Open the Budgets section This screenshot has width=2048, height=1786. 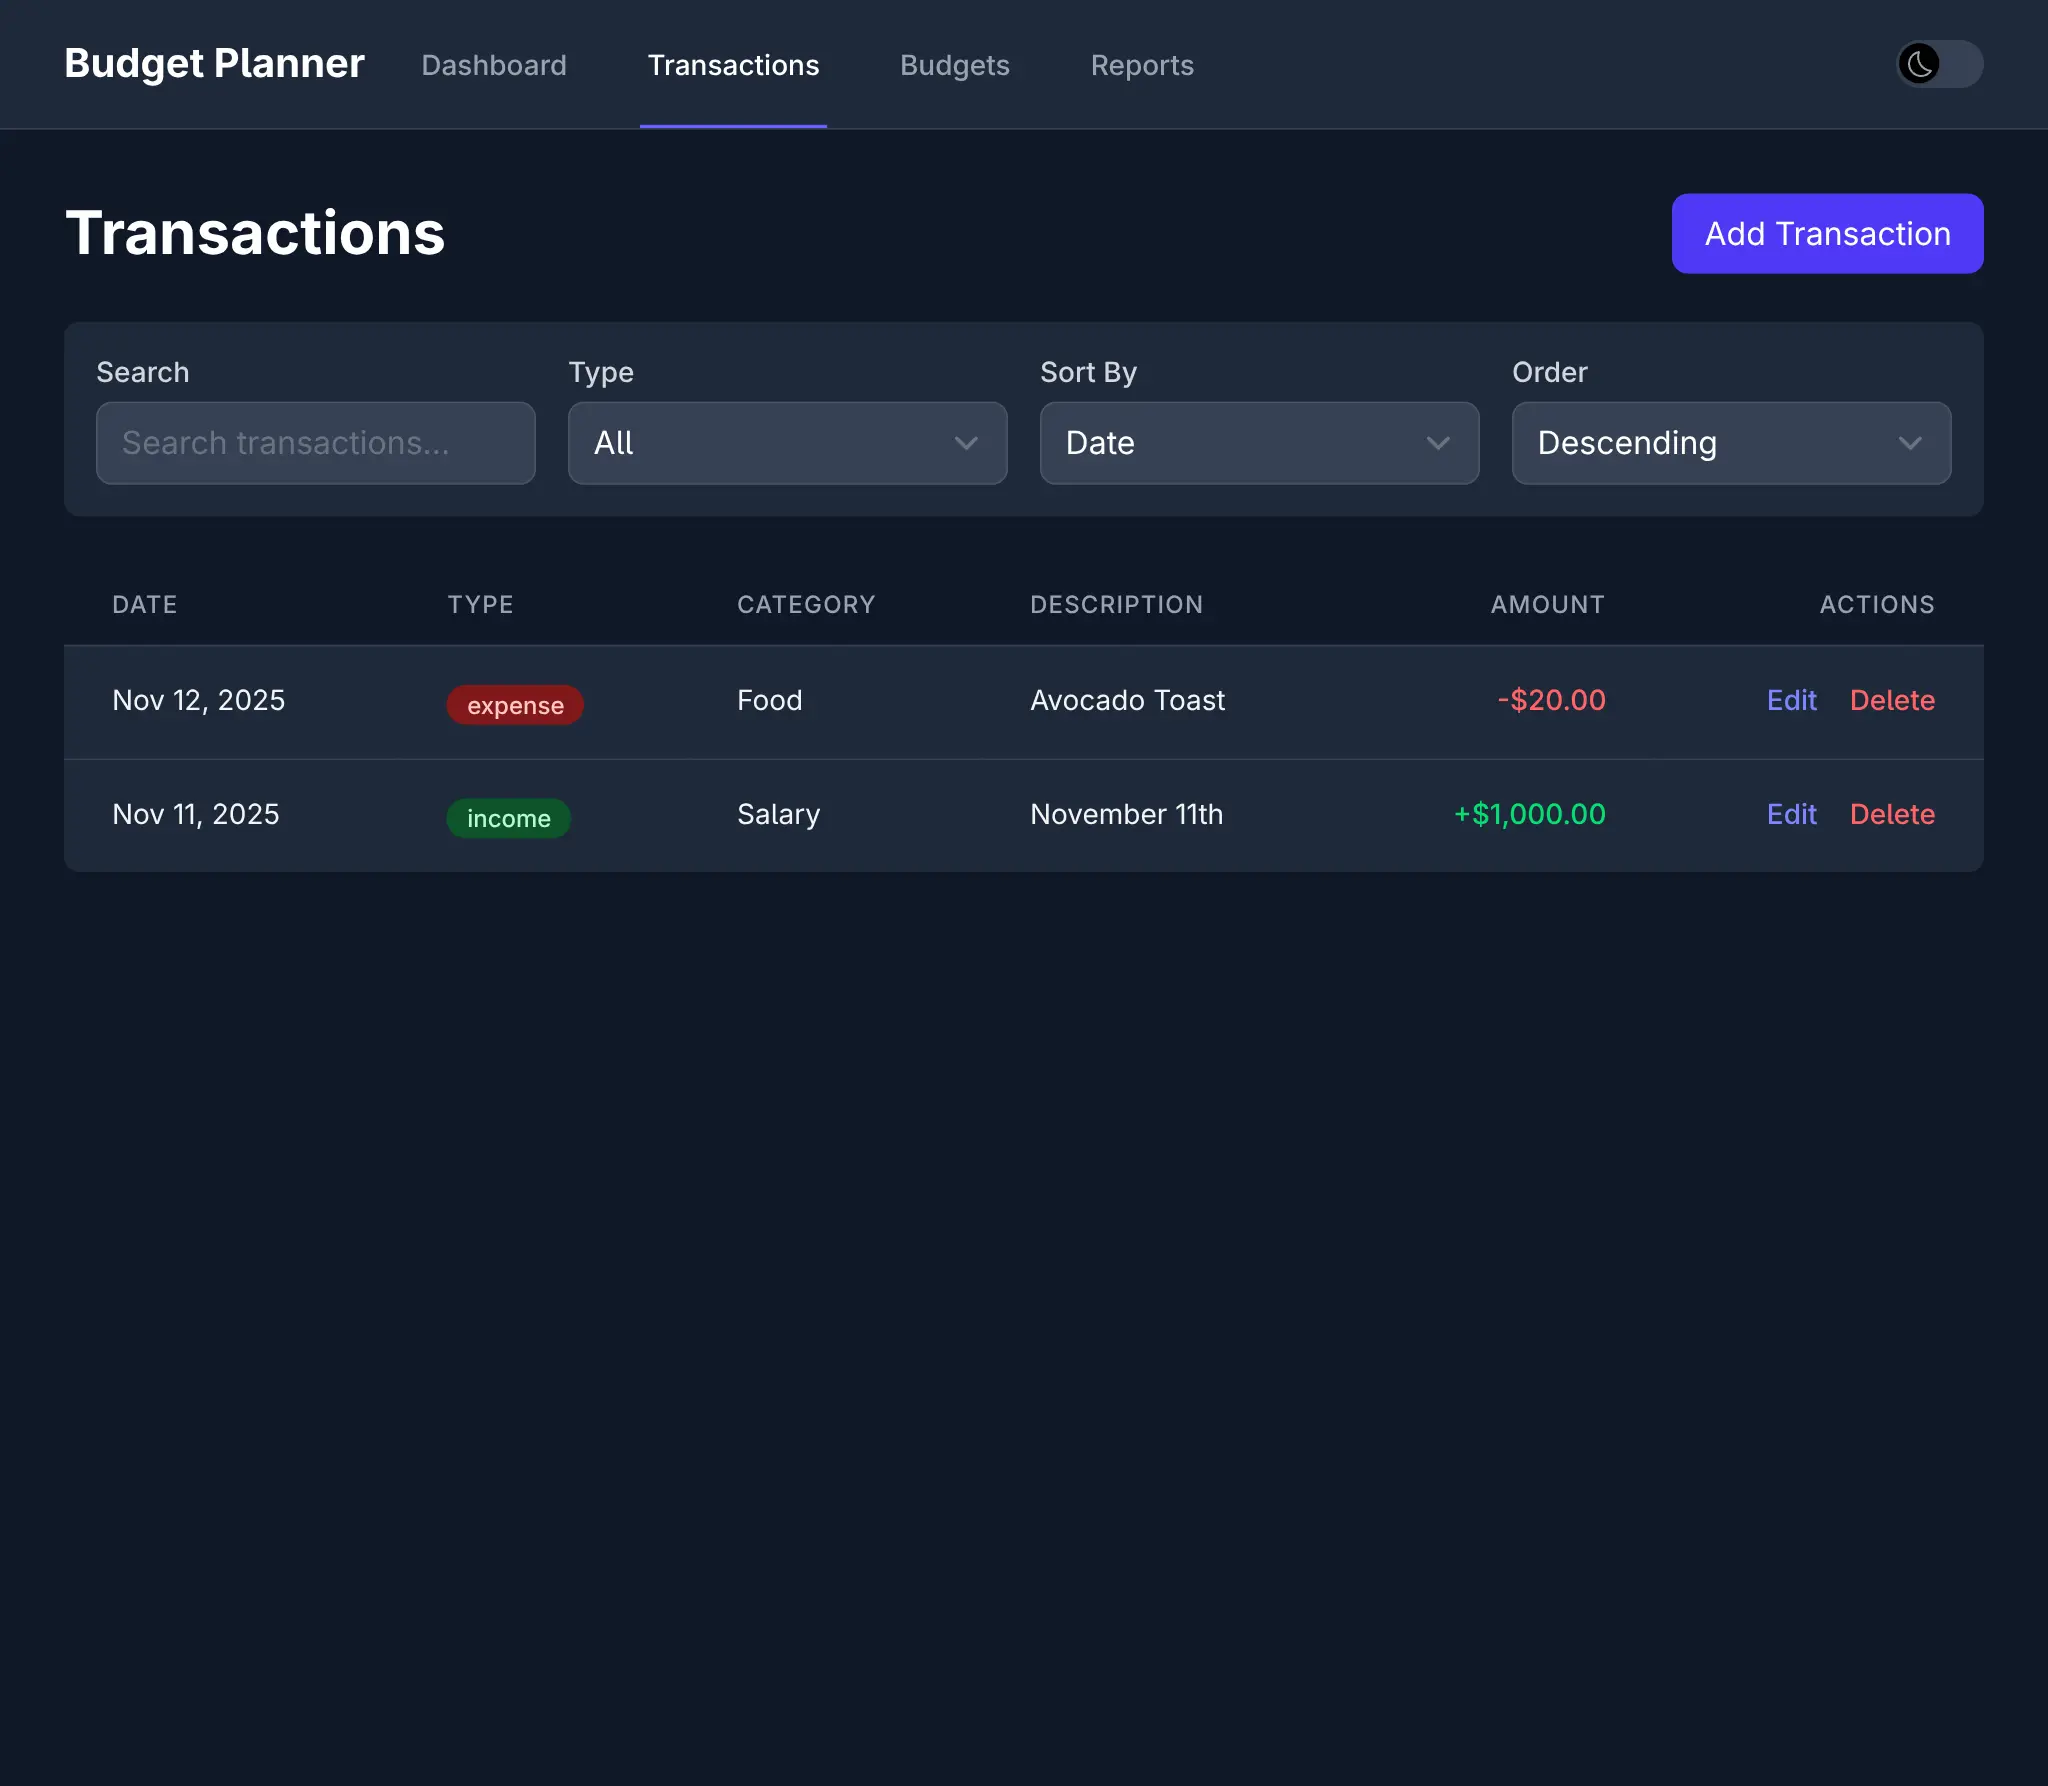click(954, 64)
